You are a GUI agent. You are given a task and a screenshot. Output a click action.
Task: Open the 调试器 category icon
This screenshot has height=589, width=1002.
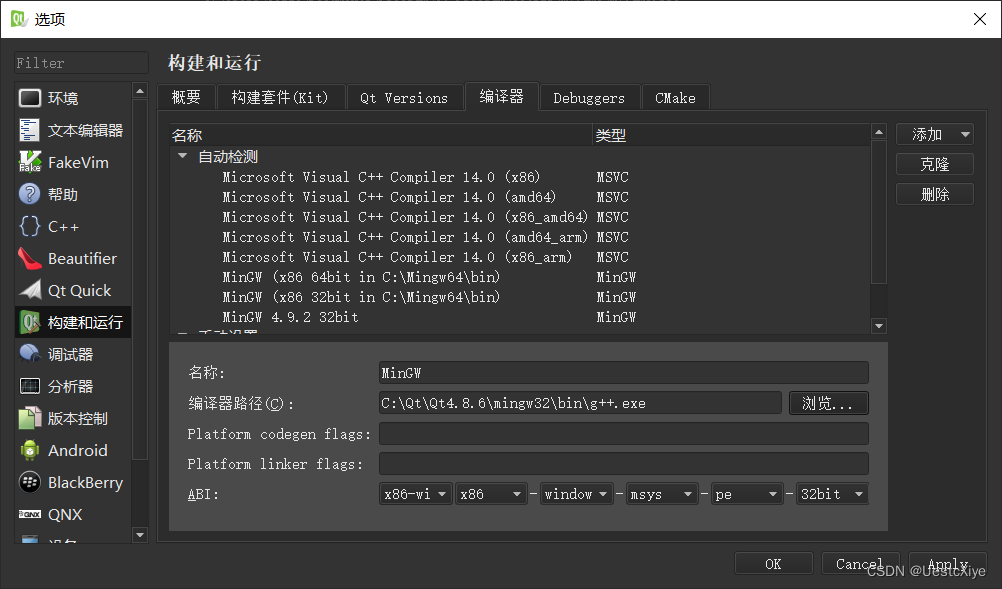pos(29,354)
